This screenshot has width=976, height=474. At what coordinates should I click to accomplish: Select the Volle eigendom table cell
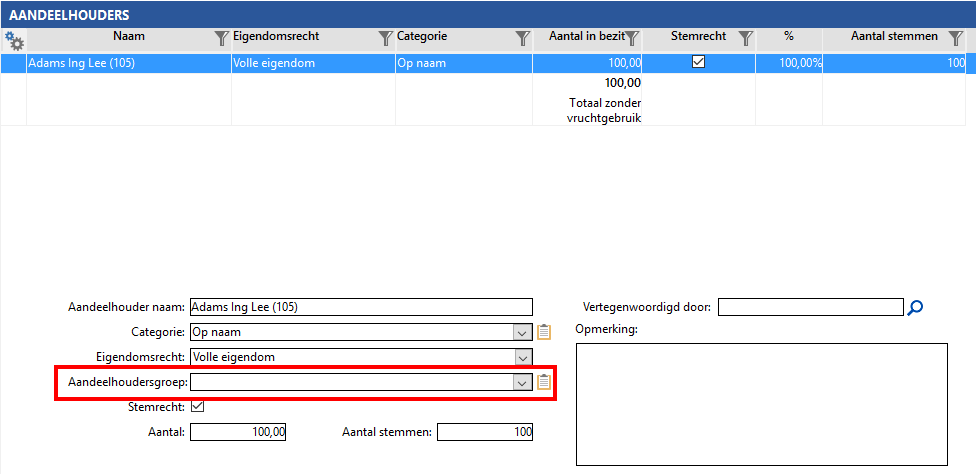tap(313, 63)
